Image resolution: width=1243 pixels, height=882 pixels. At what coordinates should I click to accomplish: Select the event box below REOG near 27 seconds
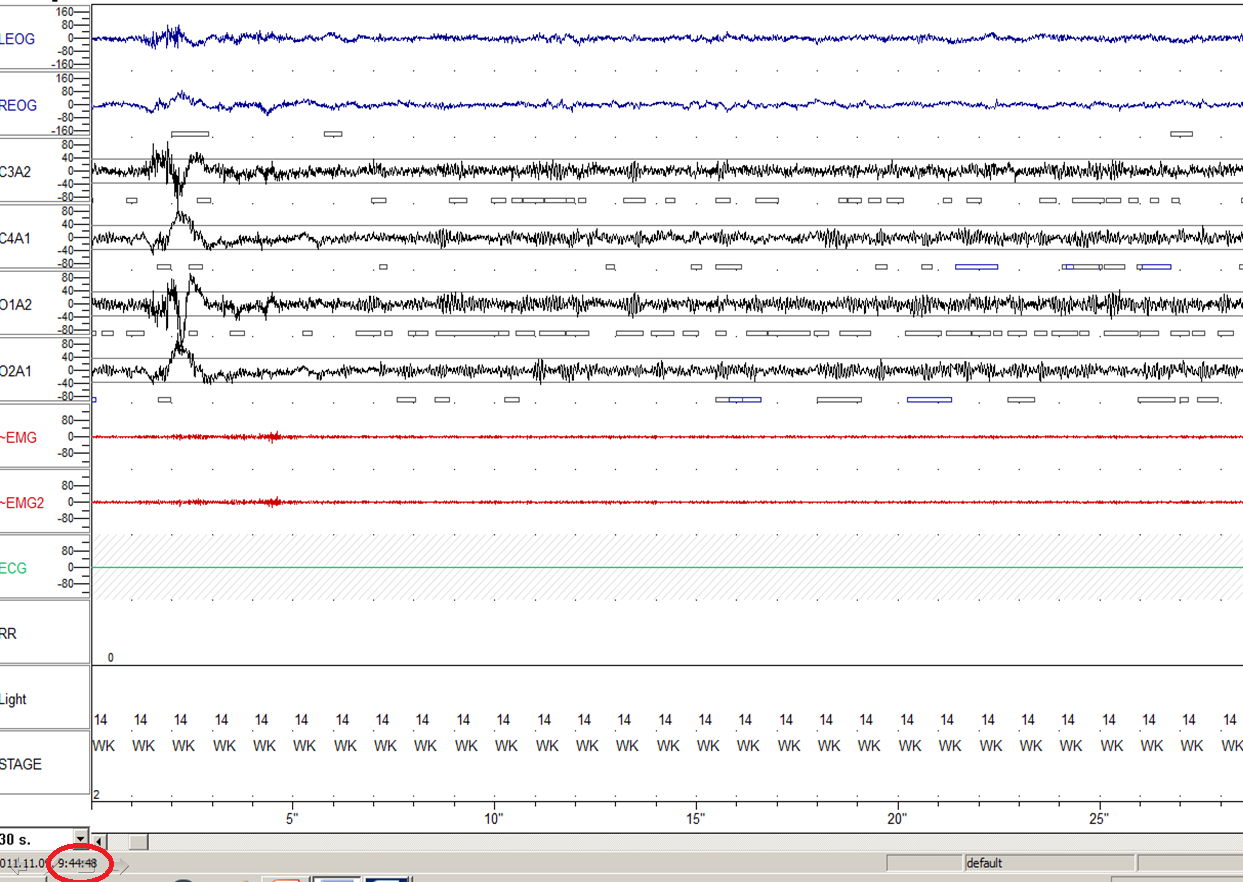tap(1181, 134)
